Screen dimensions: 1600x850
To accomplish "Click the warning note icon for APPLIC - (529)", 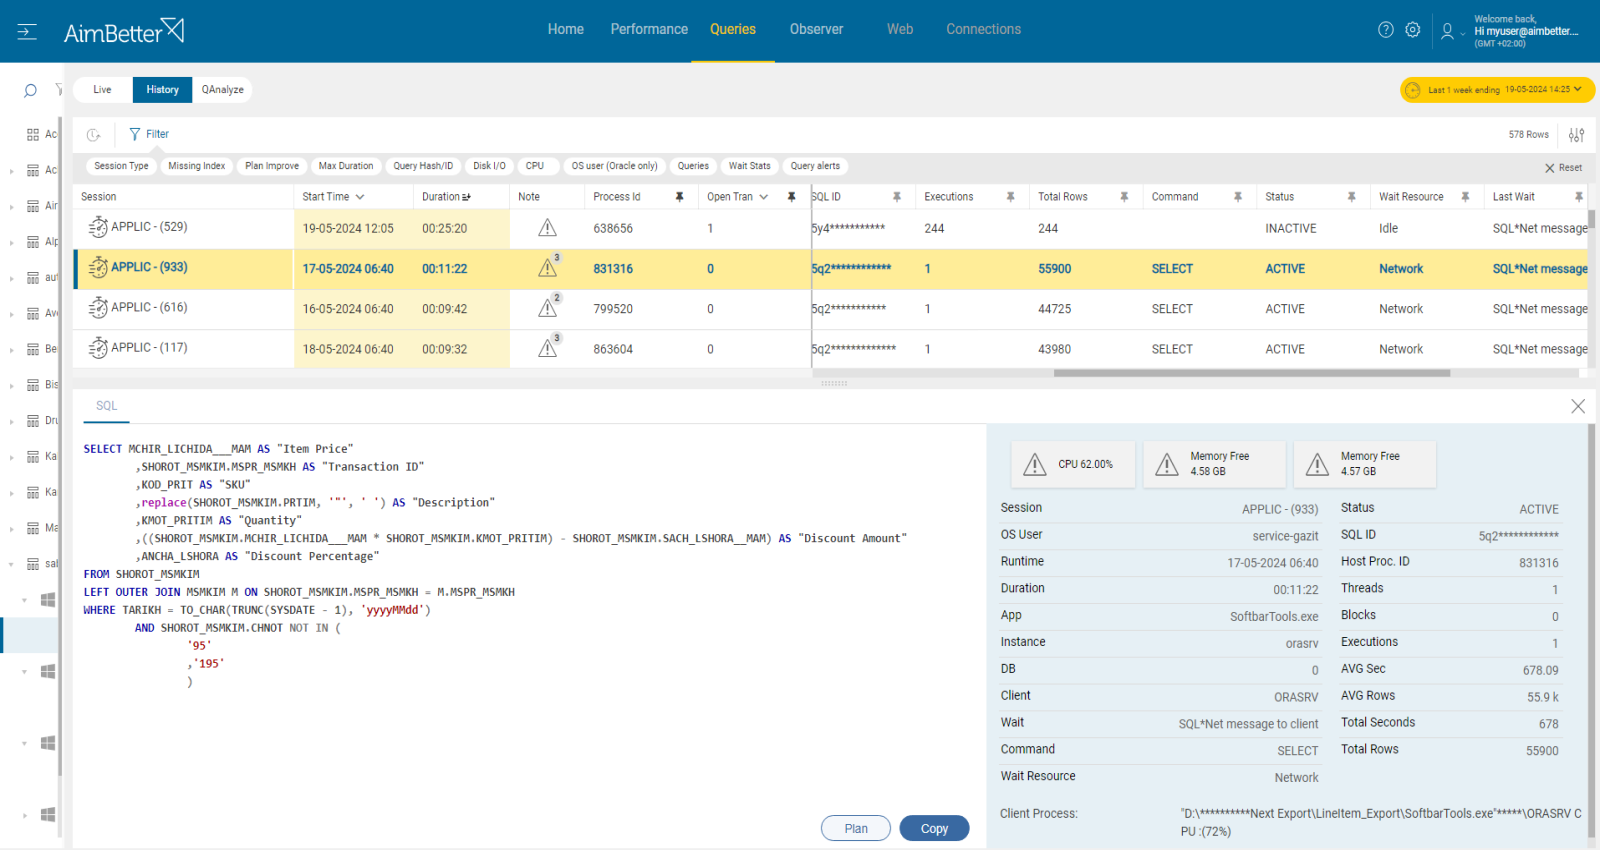I will point(547,228).
